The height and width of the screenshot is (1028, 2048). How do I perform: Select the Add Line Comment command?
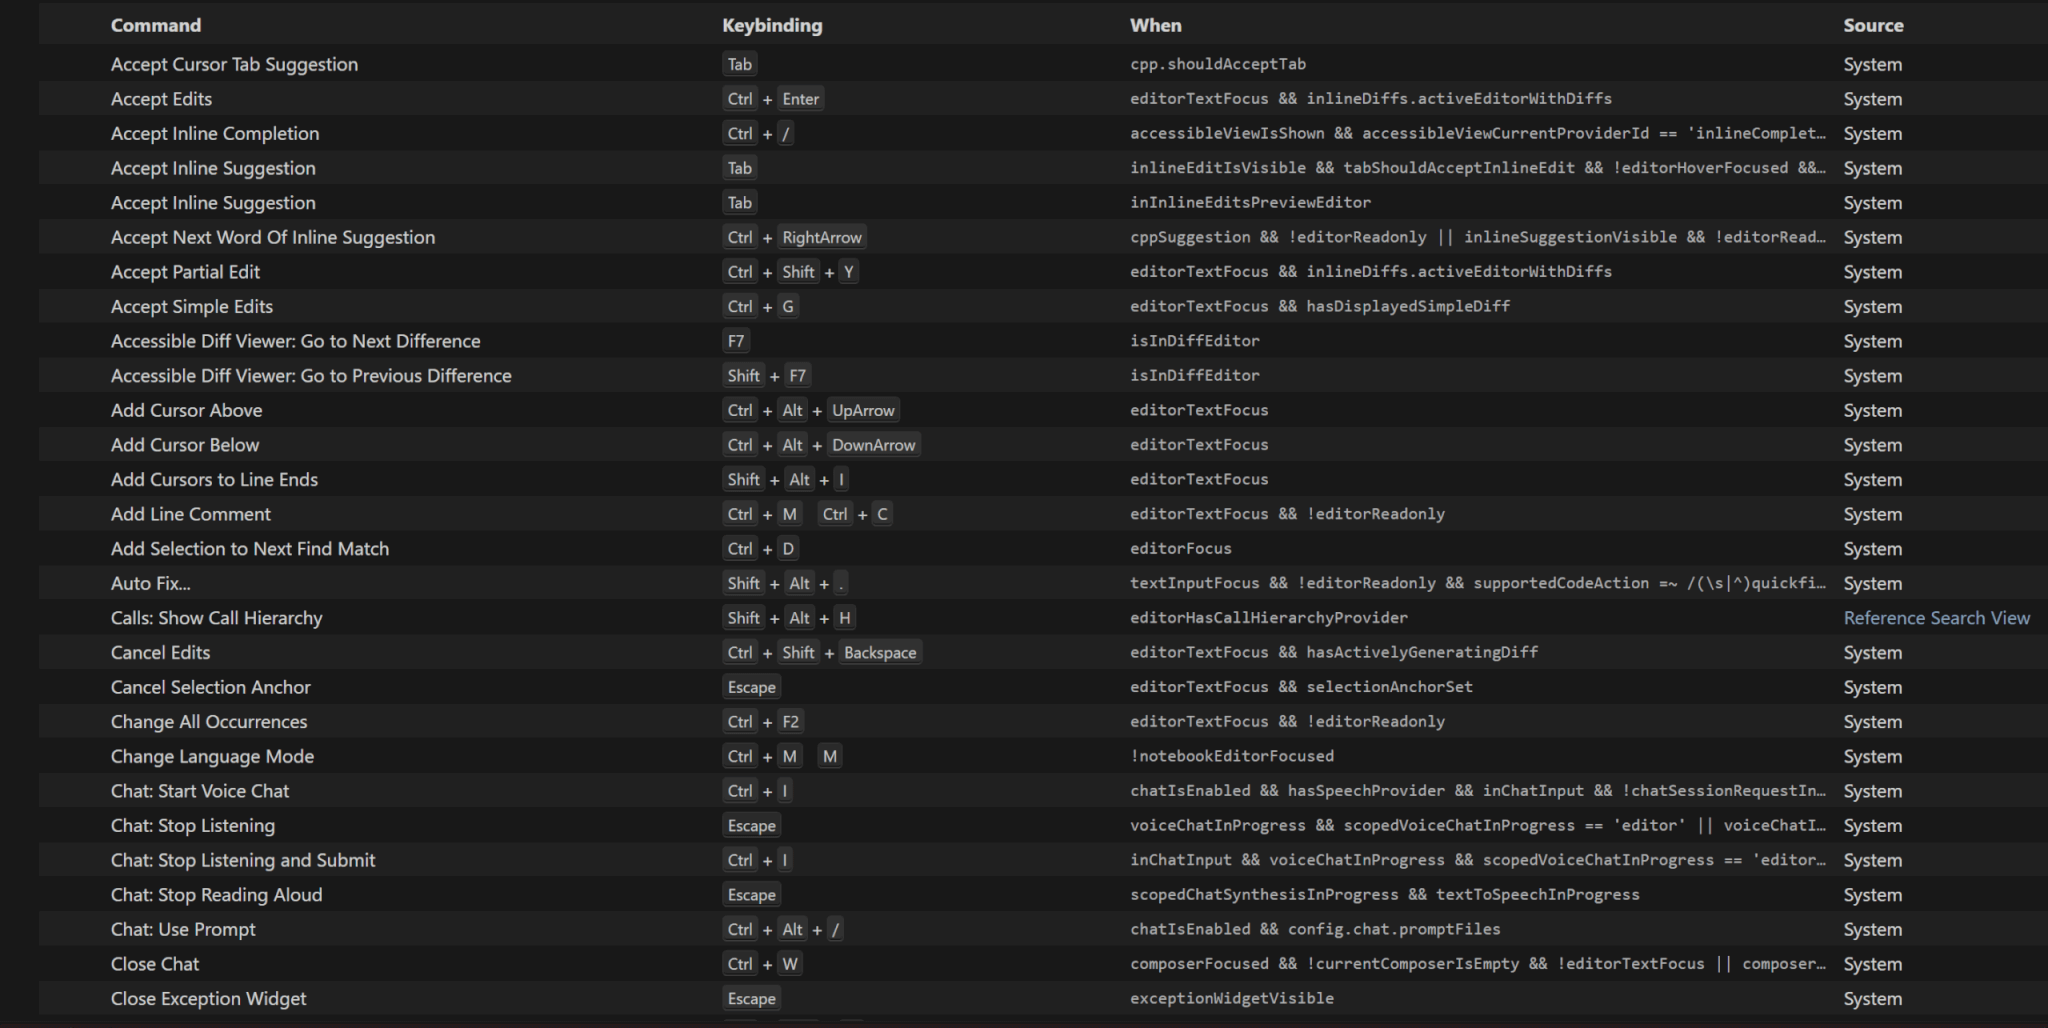190,514
